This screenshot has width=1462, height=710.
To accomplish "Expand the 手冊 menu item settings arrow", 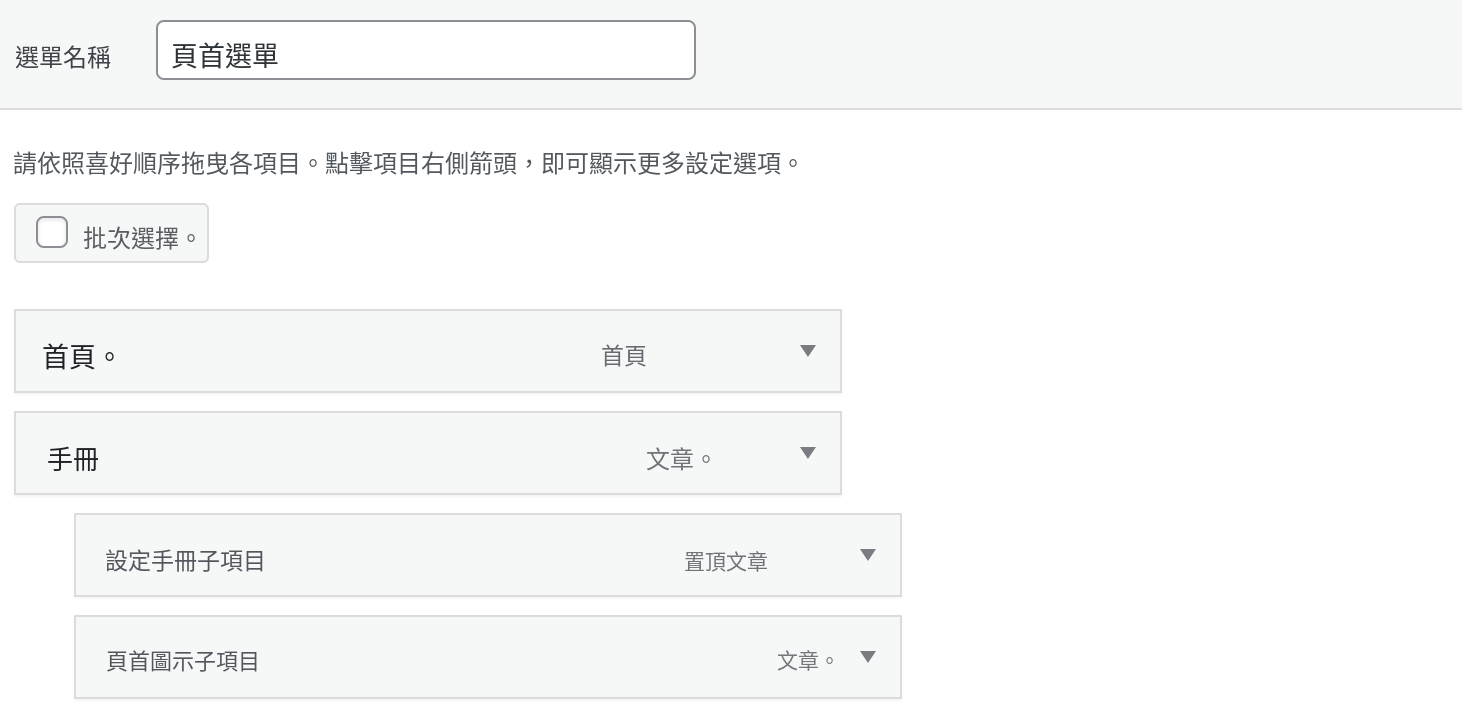I will click(x=808, y=453).
